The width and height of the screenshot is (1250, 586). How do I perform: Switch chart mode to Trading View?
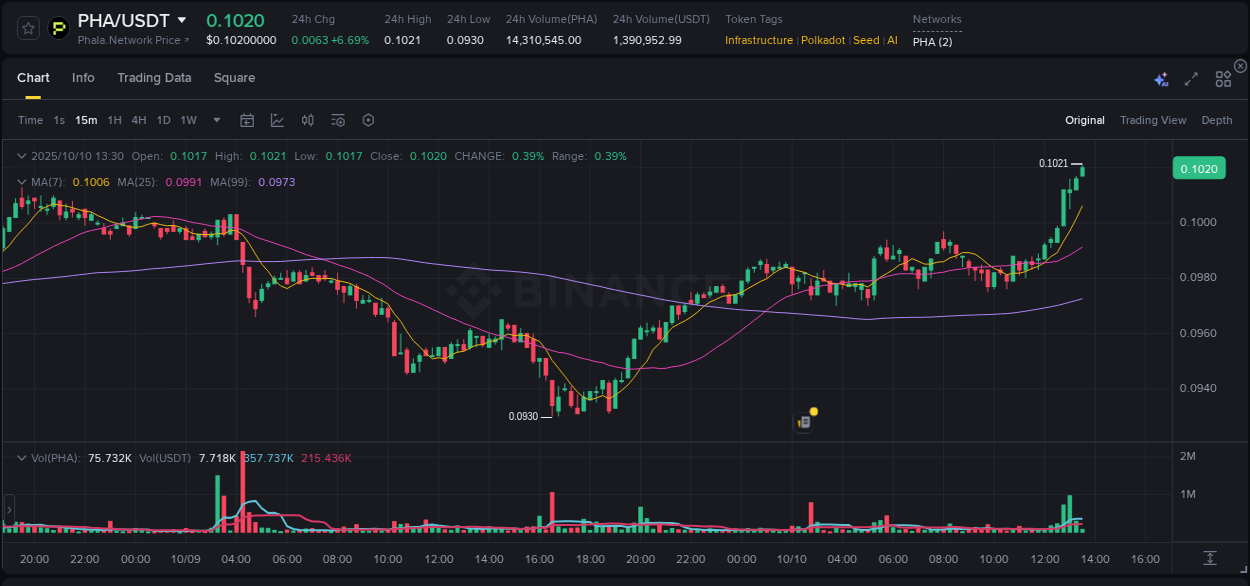1153,120
